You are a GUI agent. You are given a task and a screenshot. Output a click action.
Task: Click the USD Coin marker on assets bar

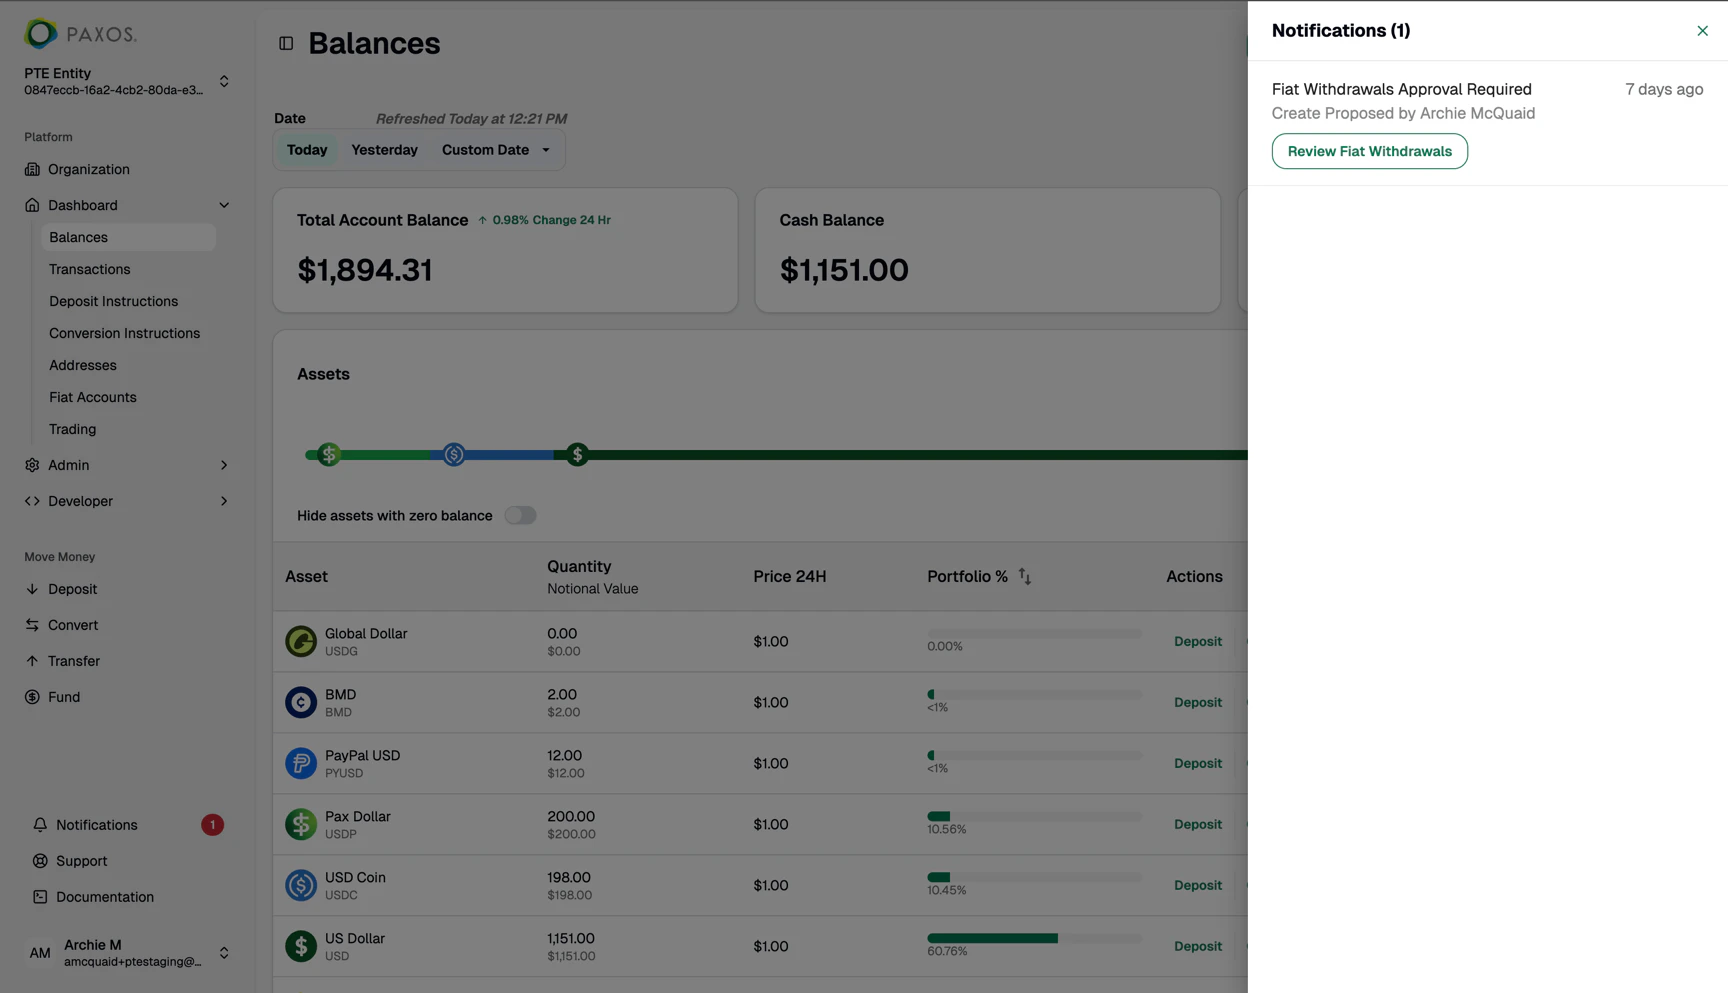coord(454,455)
